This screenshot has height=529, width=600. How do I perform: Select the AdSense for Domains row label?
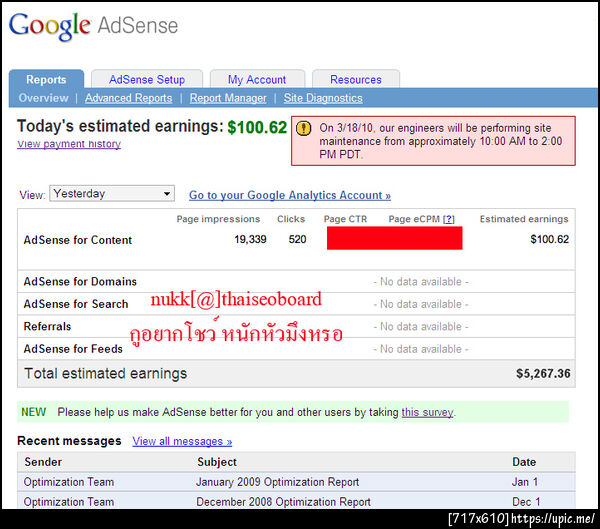click(80, 282)
